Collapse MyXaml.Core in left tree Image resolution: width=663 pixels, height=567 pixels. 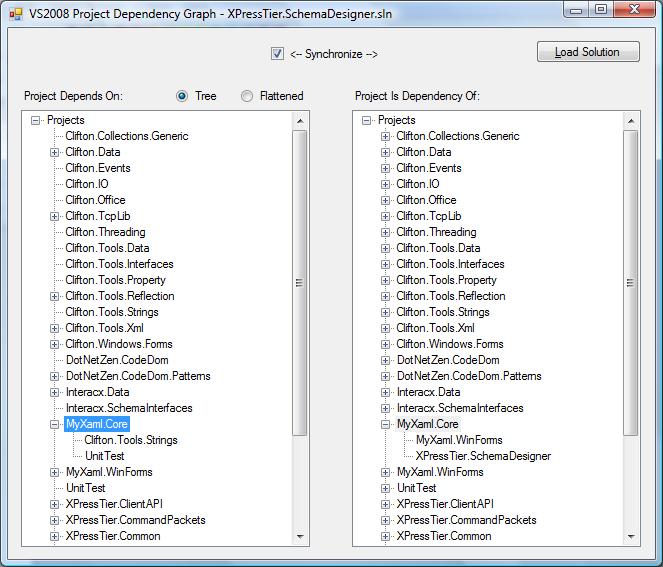click(x=55, y=424)
